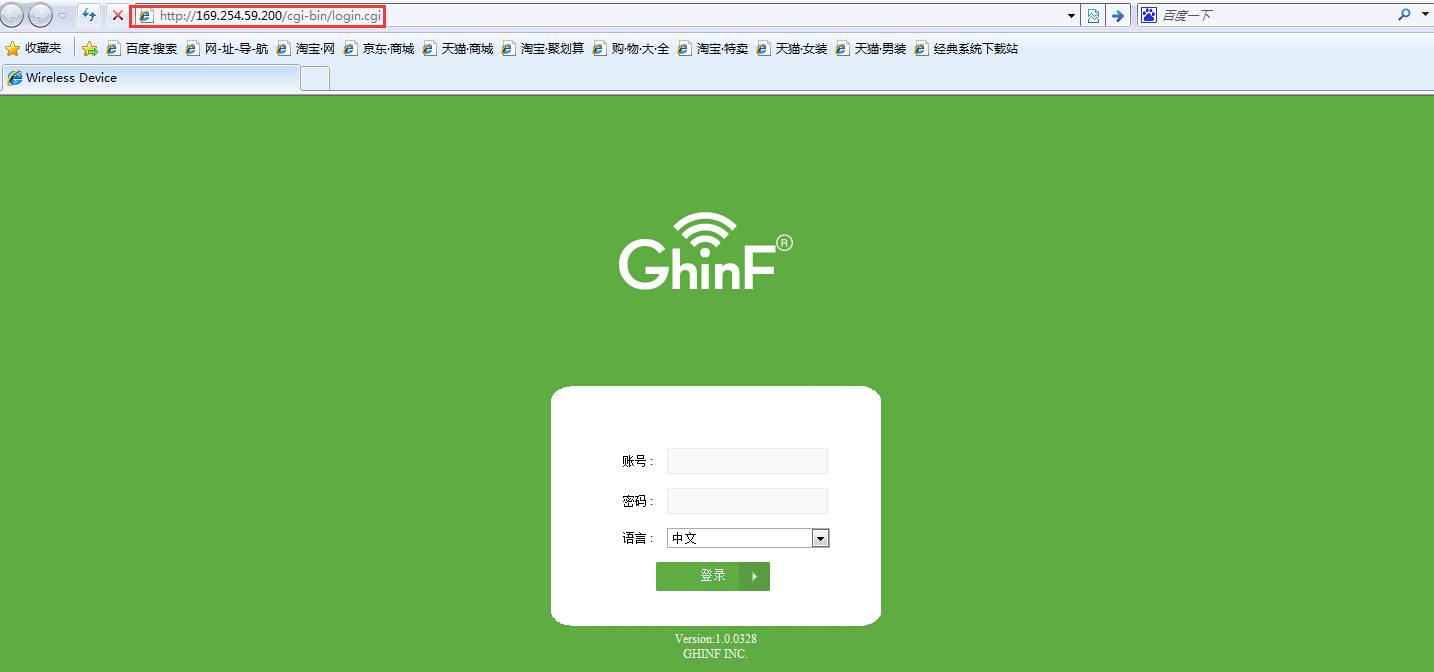
Task: Click the browser Back arrow button
Action: coord(14,15)
